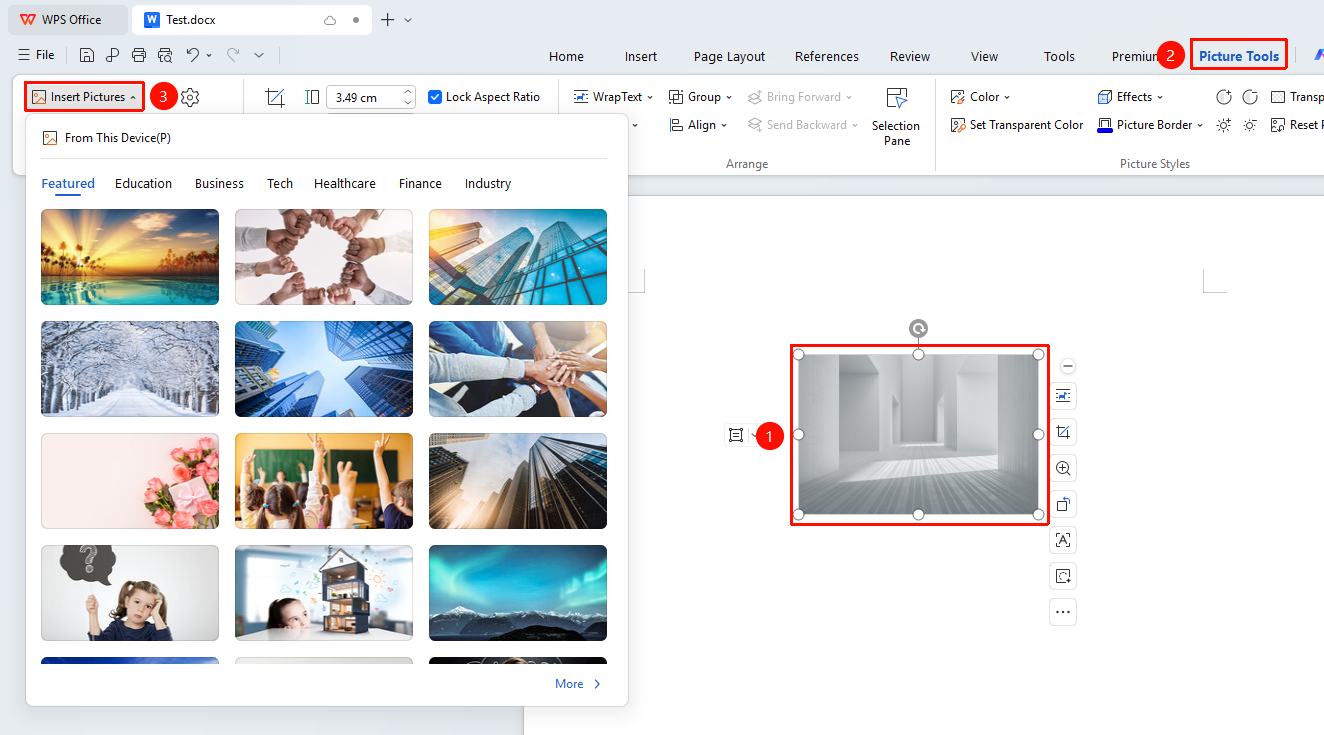Click the Undo arrow icon
Image resolution: width=1324 pixels, height=735 pixels.
[193, 55]
